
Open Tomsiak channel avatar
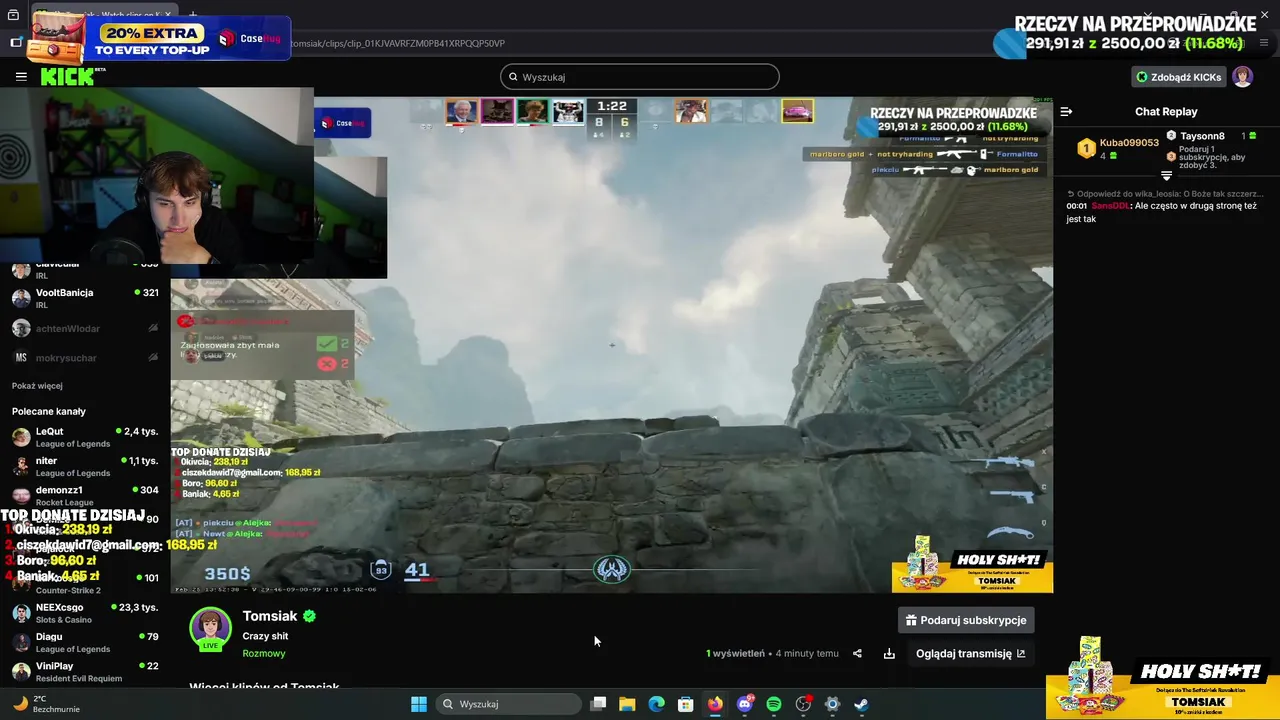210,629
